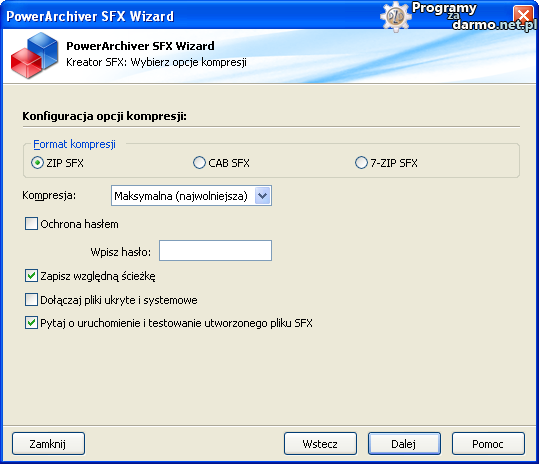The image size is (539, 464).
Task: Uncheck Zapisz względną ścieżkę
Action: click(31, 276)
